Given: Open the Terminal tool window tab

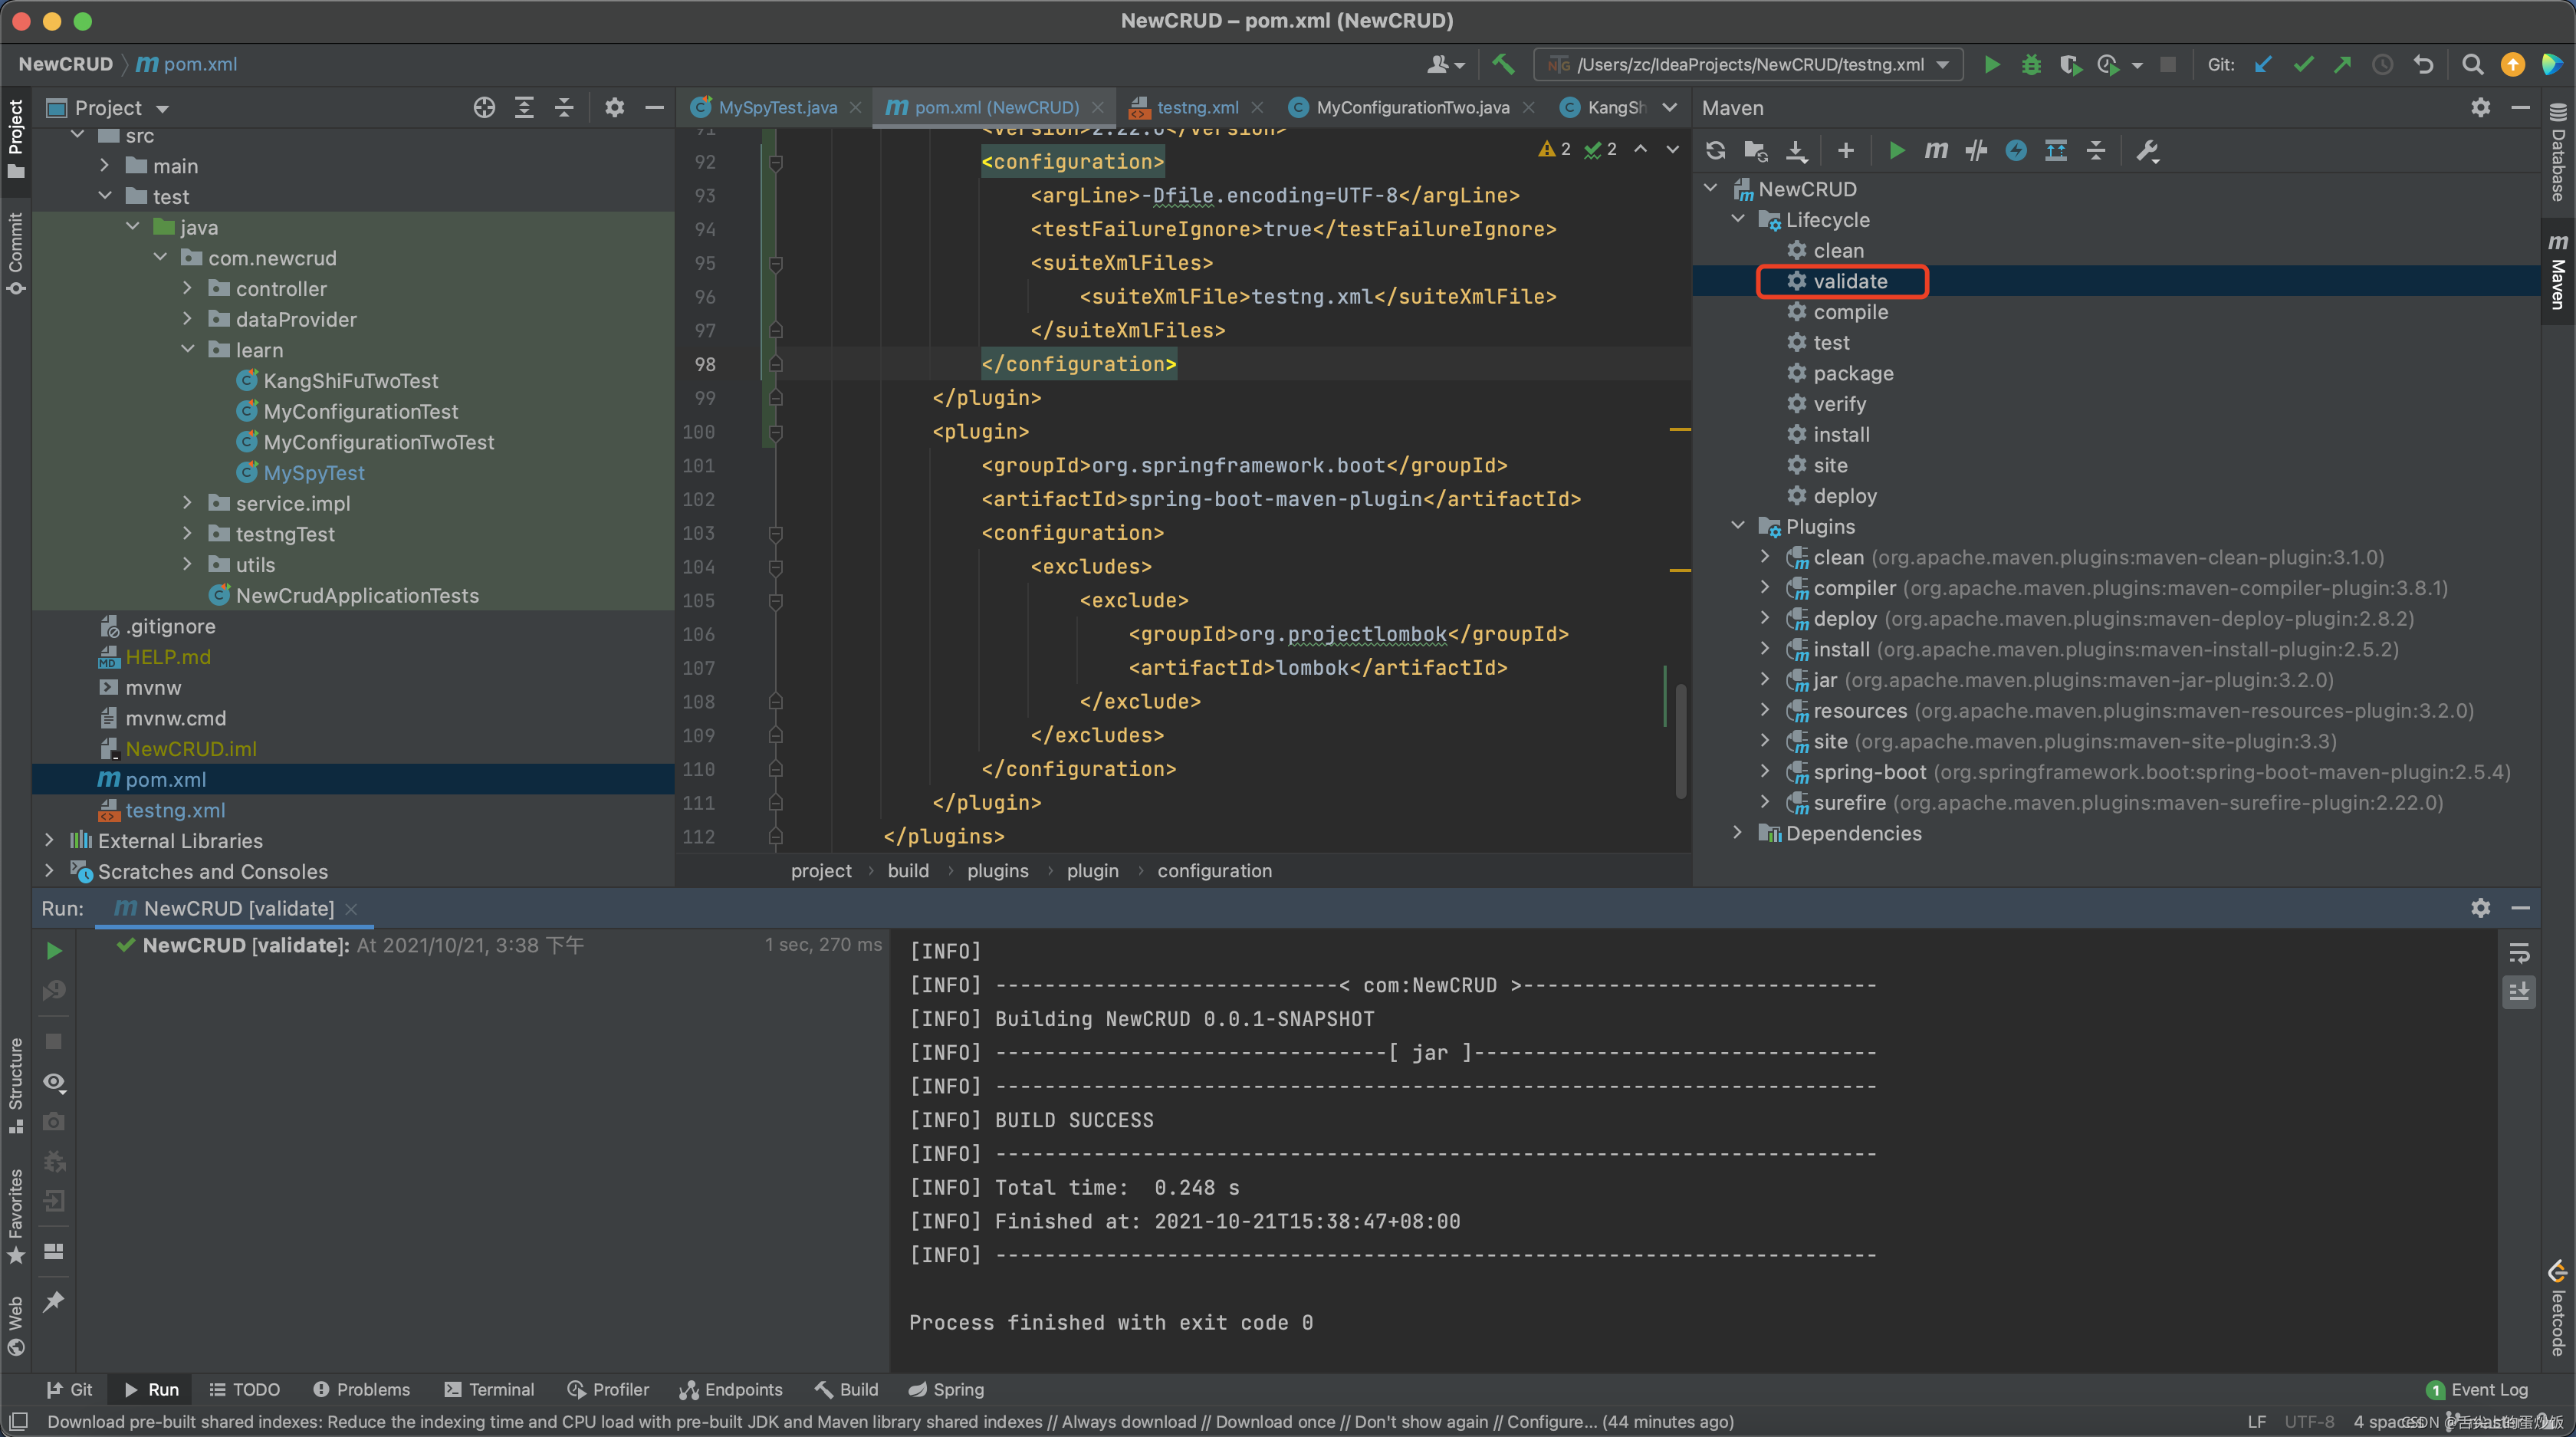Looking at the screenshot, I should [490, 1389].
